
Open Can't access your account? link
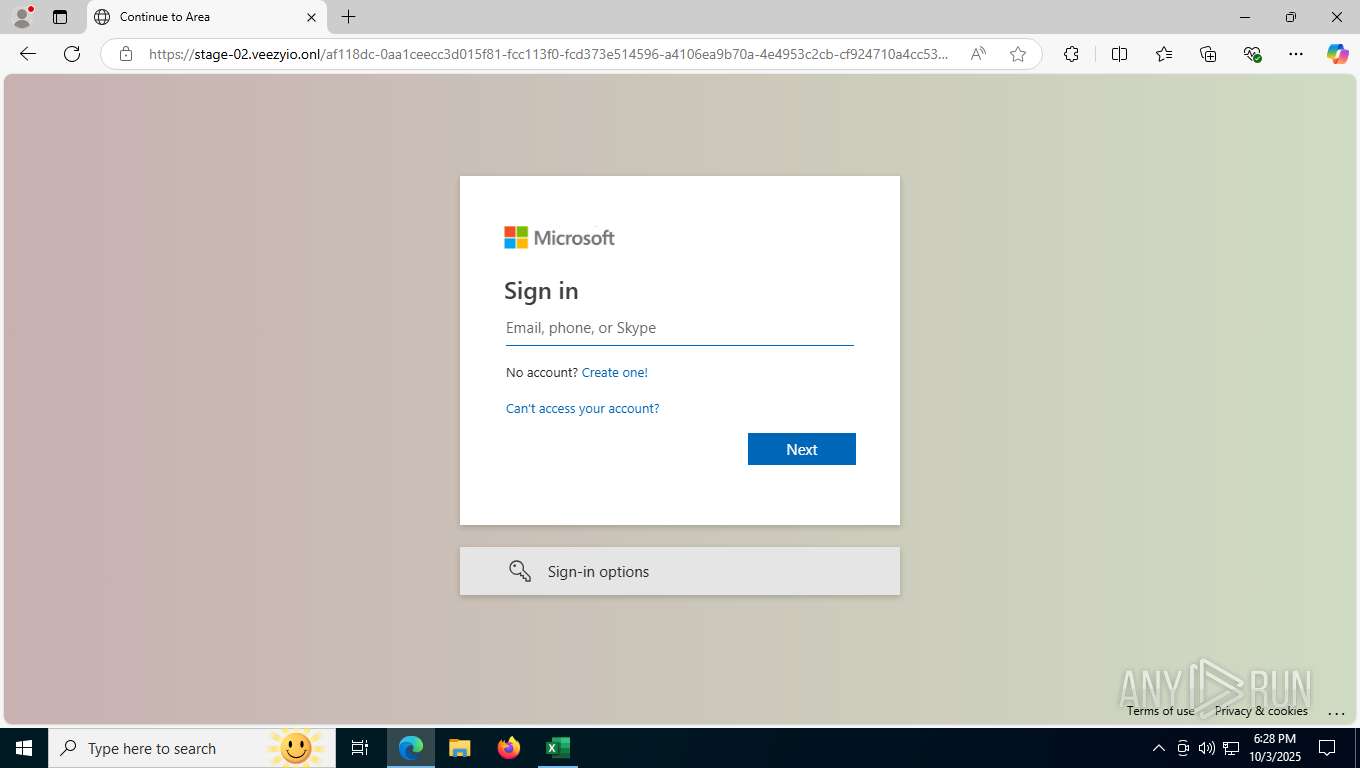pyautogui.click(x=582, y=408)
